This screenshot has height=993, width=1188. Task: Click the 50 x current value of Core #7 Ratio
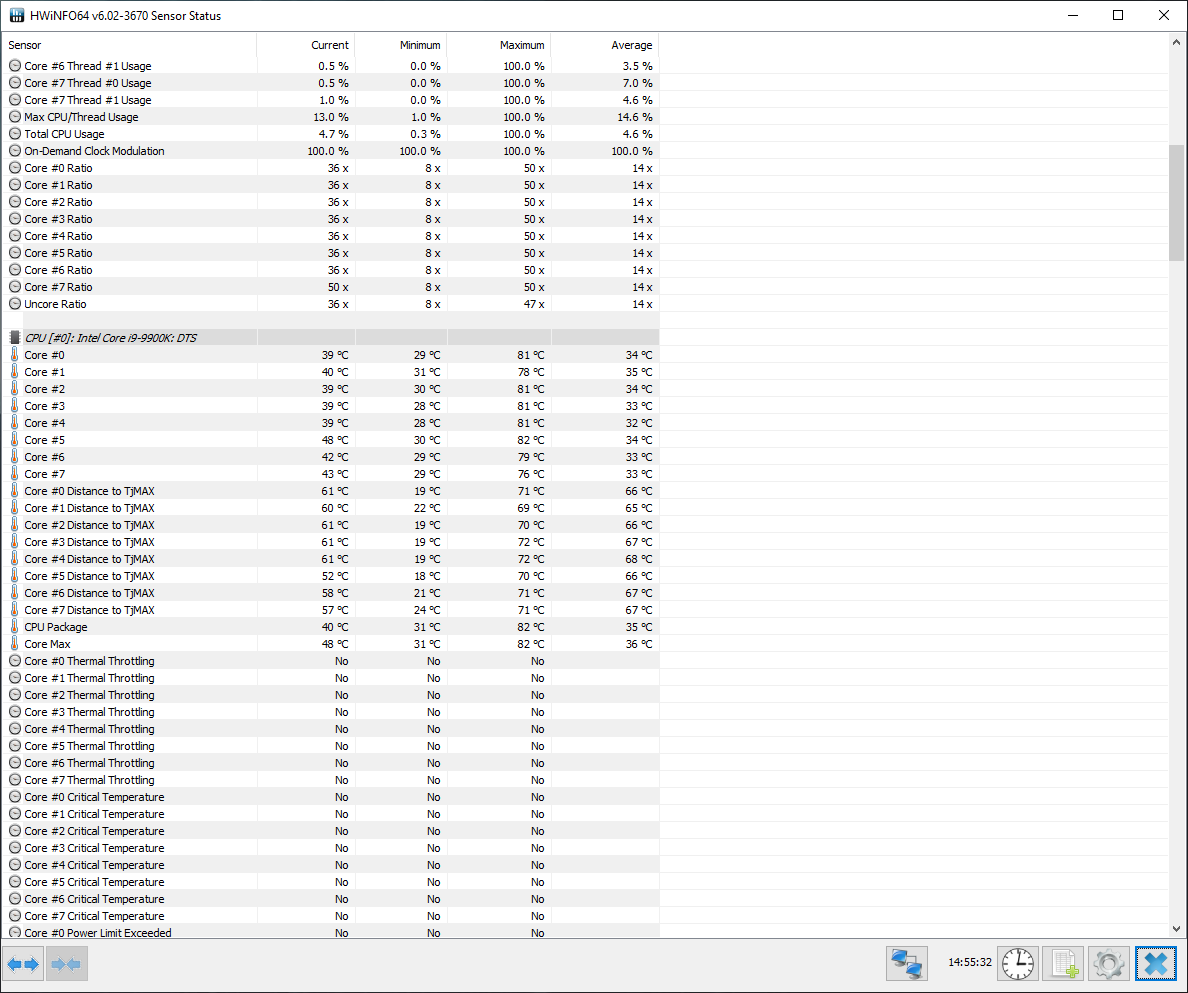click(338, 287)
